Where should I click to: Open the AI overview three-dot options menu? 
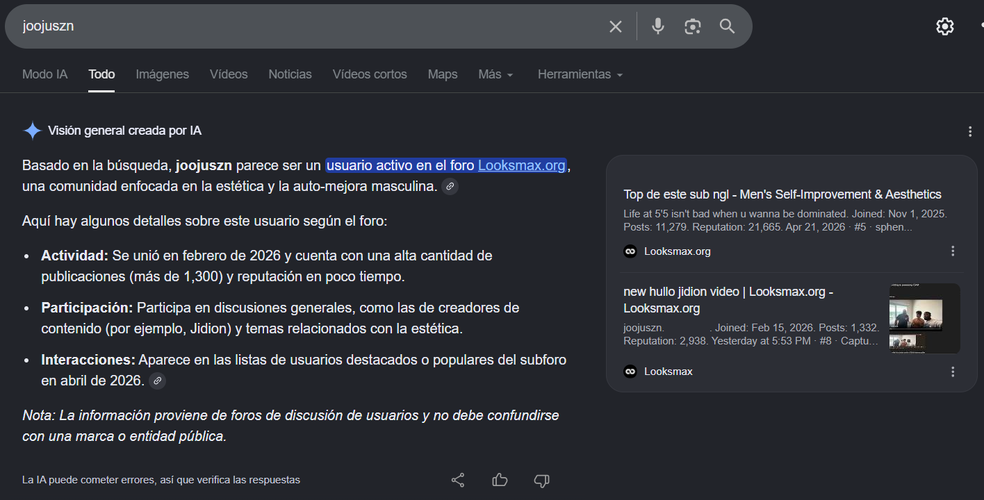(970, 131)
